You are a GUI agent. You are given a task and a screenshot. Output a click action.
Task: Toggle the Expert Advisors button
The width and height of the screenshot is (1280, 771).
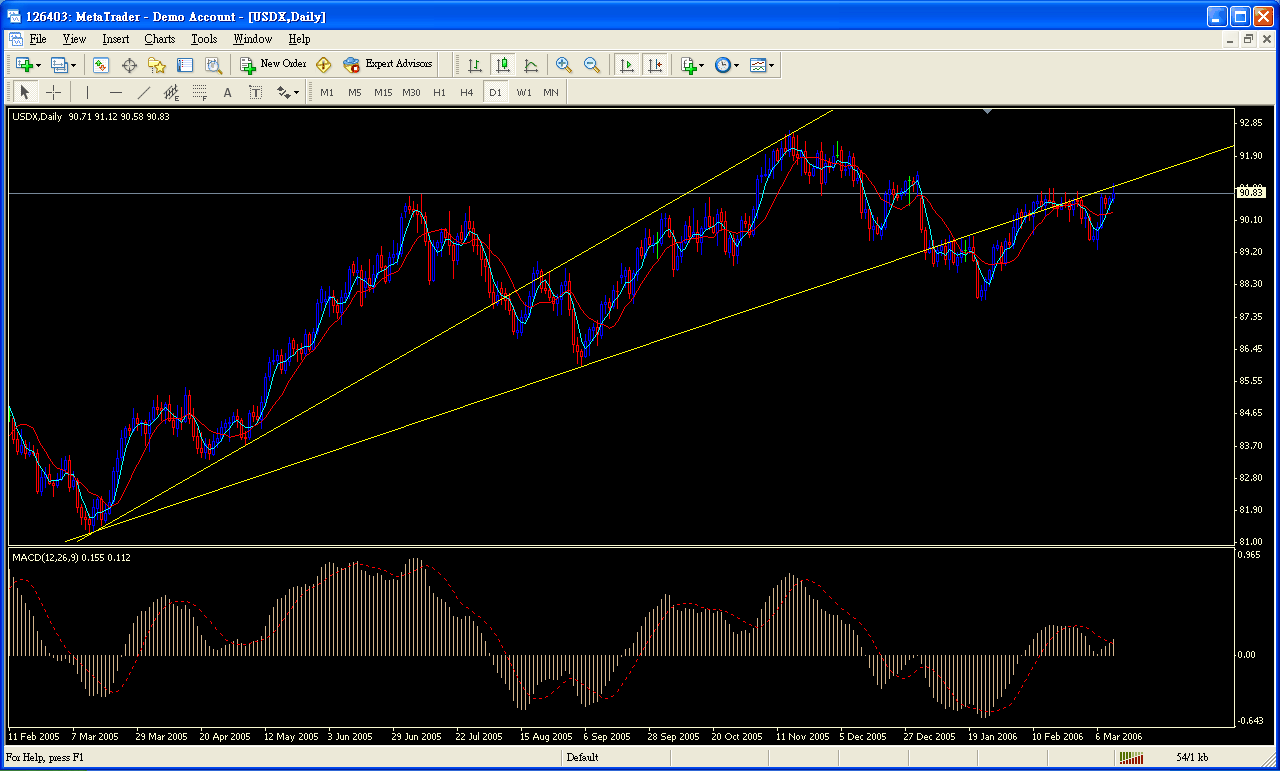click(388, 65)
